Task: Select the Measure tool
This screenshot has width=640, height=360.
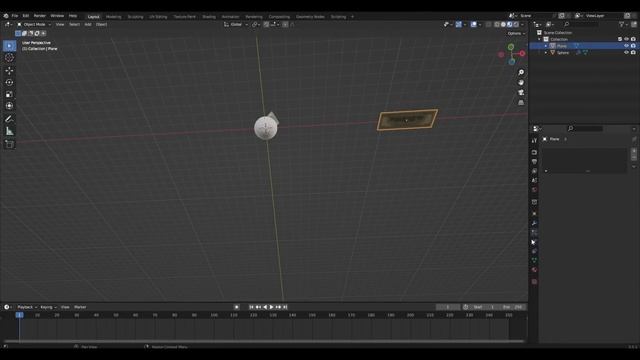Action: [x=9, y=131]
